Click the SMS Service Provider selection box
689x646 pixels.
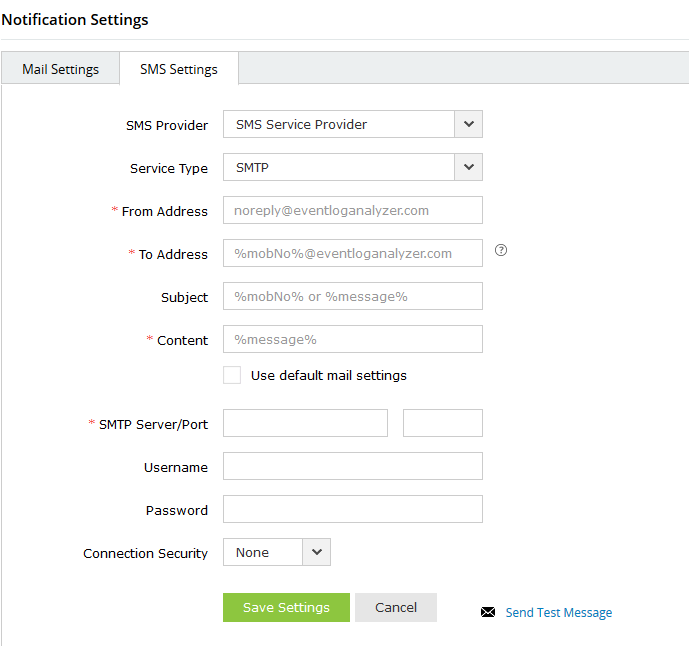click(x=339, y=124)
